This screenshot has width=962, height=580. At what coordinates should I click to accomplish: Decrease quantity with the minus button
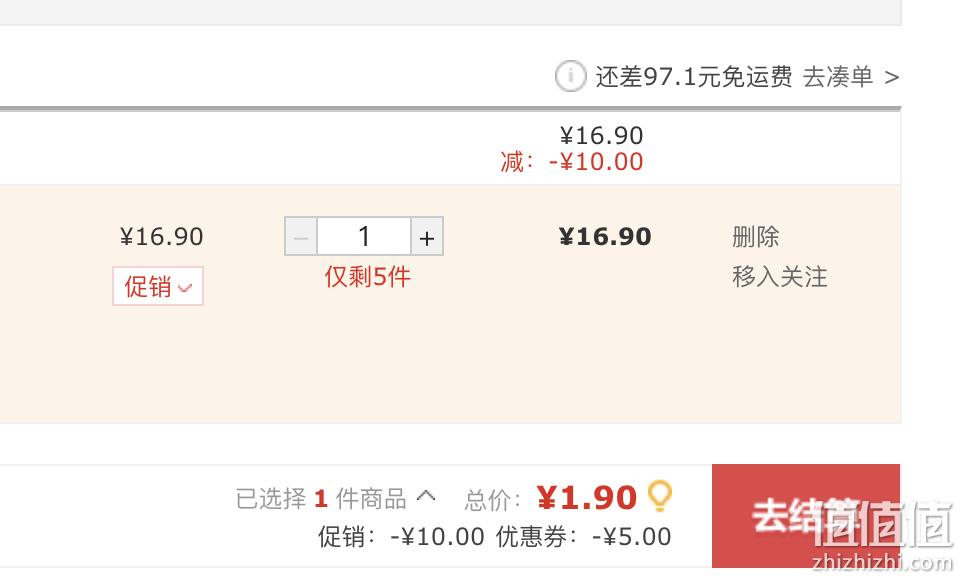point(301,236)
